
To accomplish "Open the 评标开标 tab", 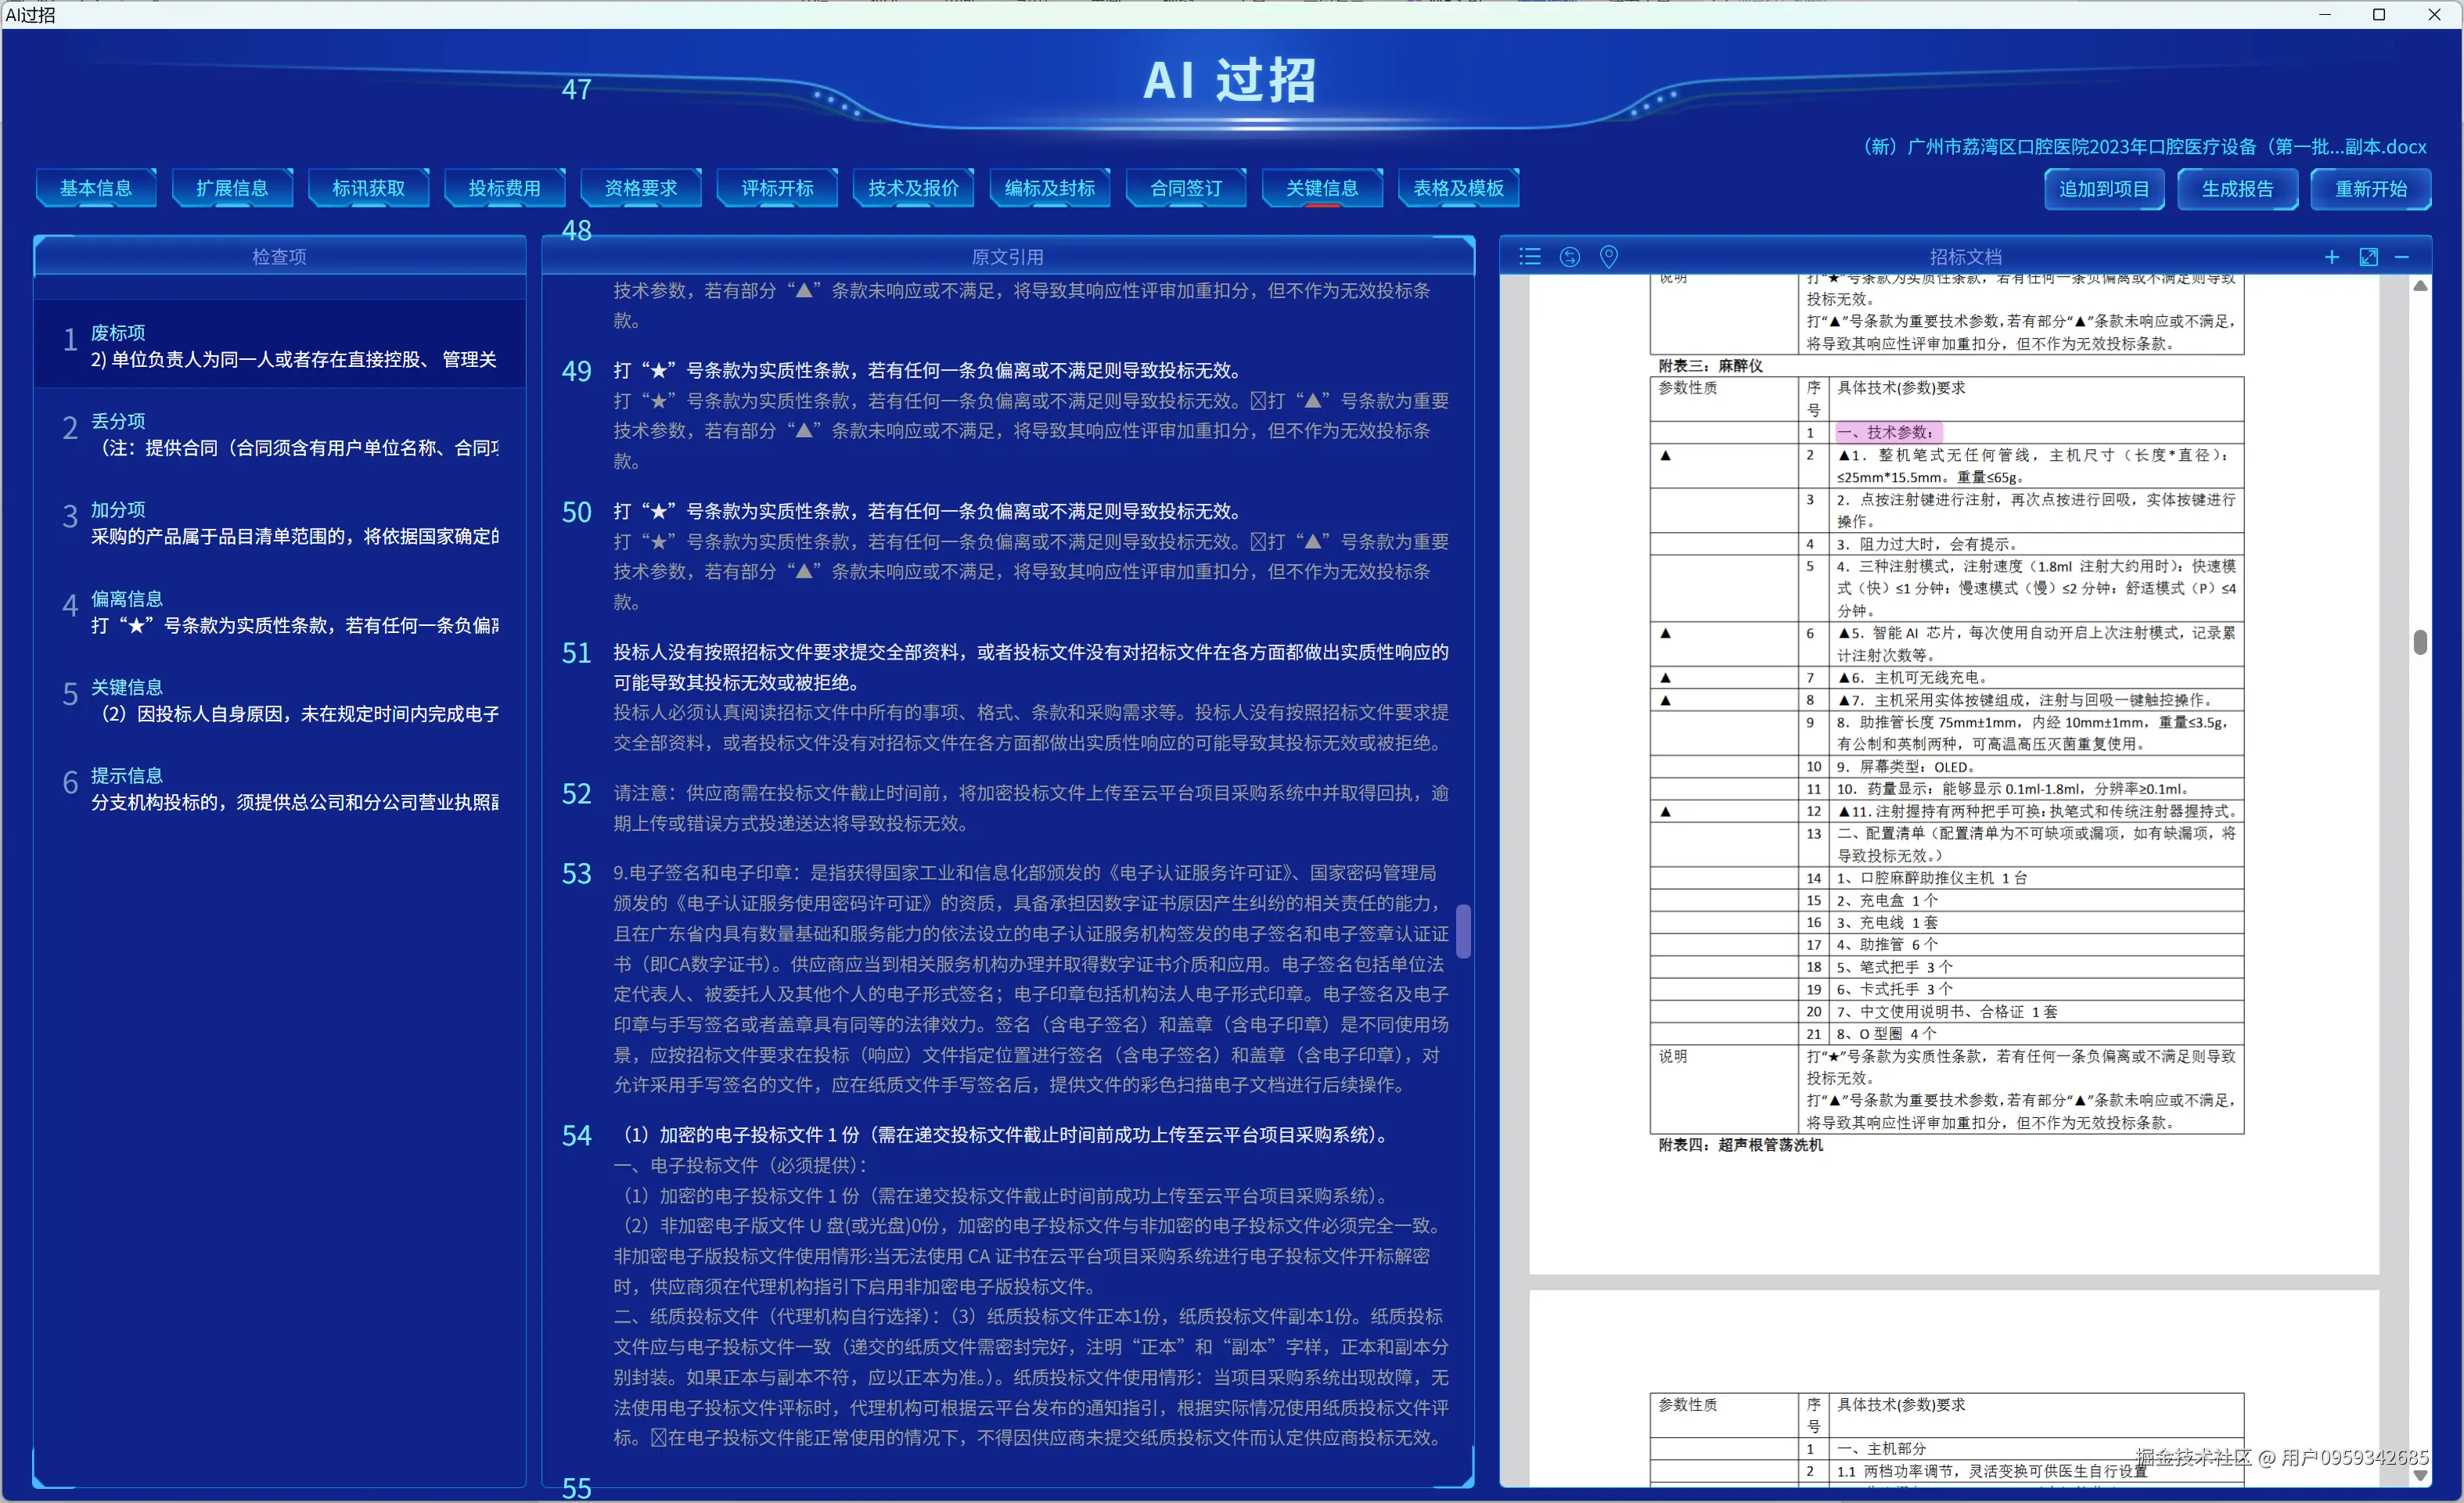I will point(777,187).
